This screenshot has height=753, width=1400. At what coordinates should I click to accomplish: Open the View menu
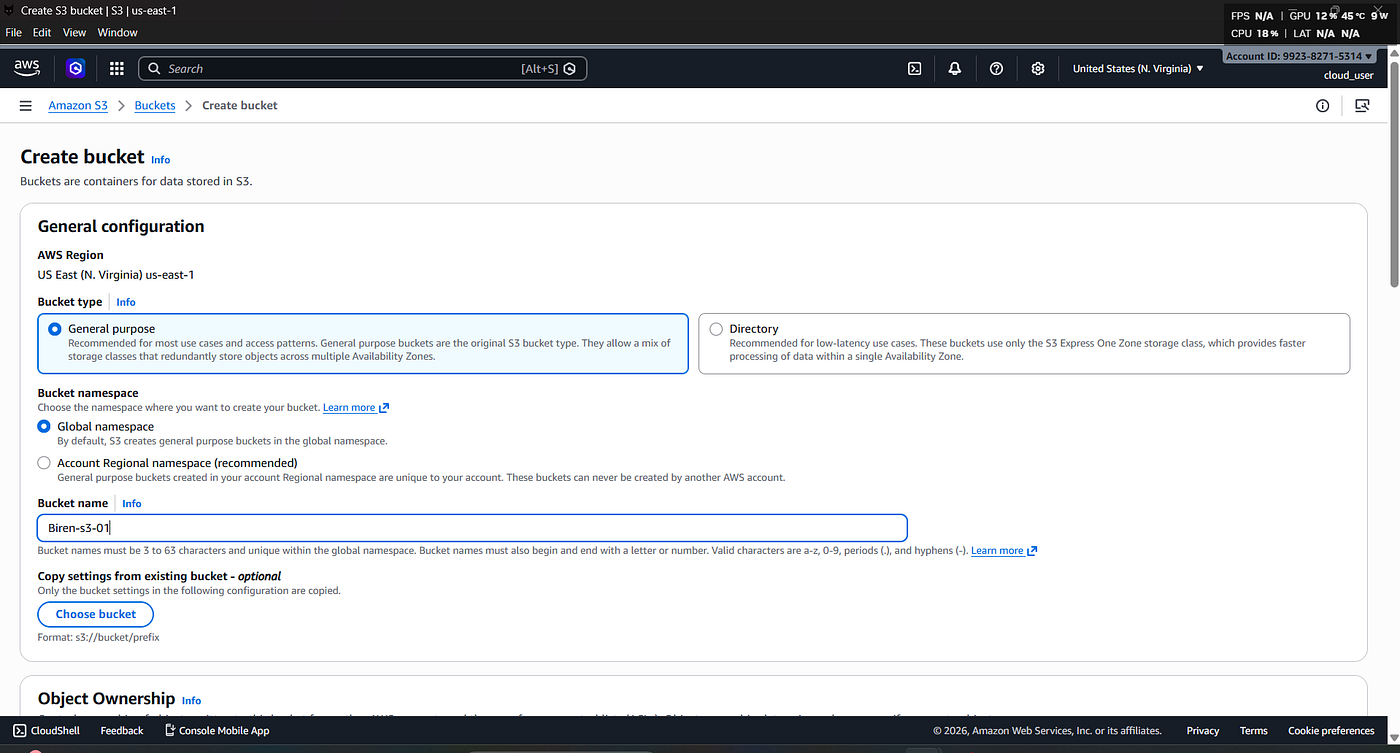point(75,32)
